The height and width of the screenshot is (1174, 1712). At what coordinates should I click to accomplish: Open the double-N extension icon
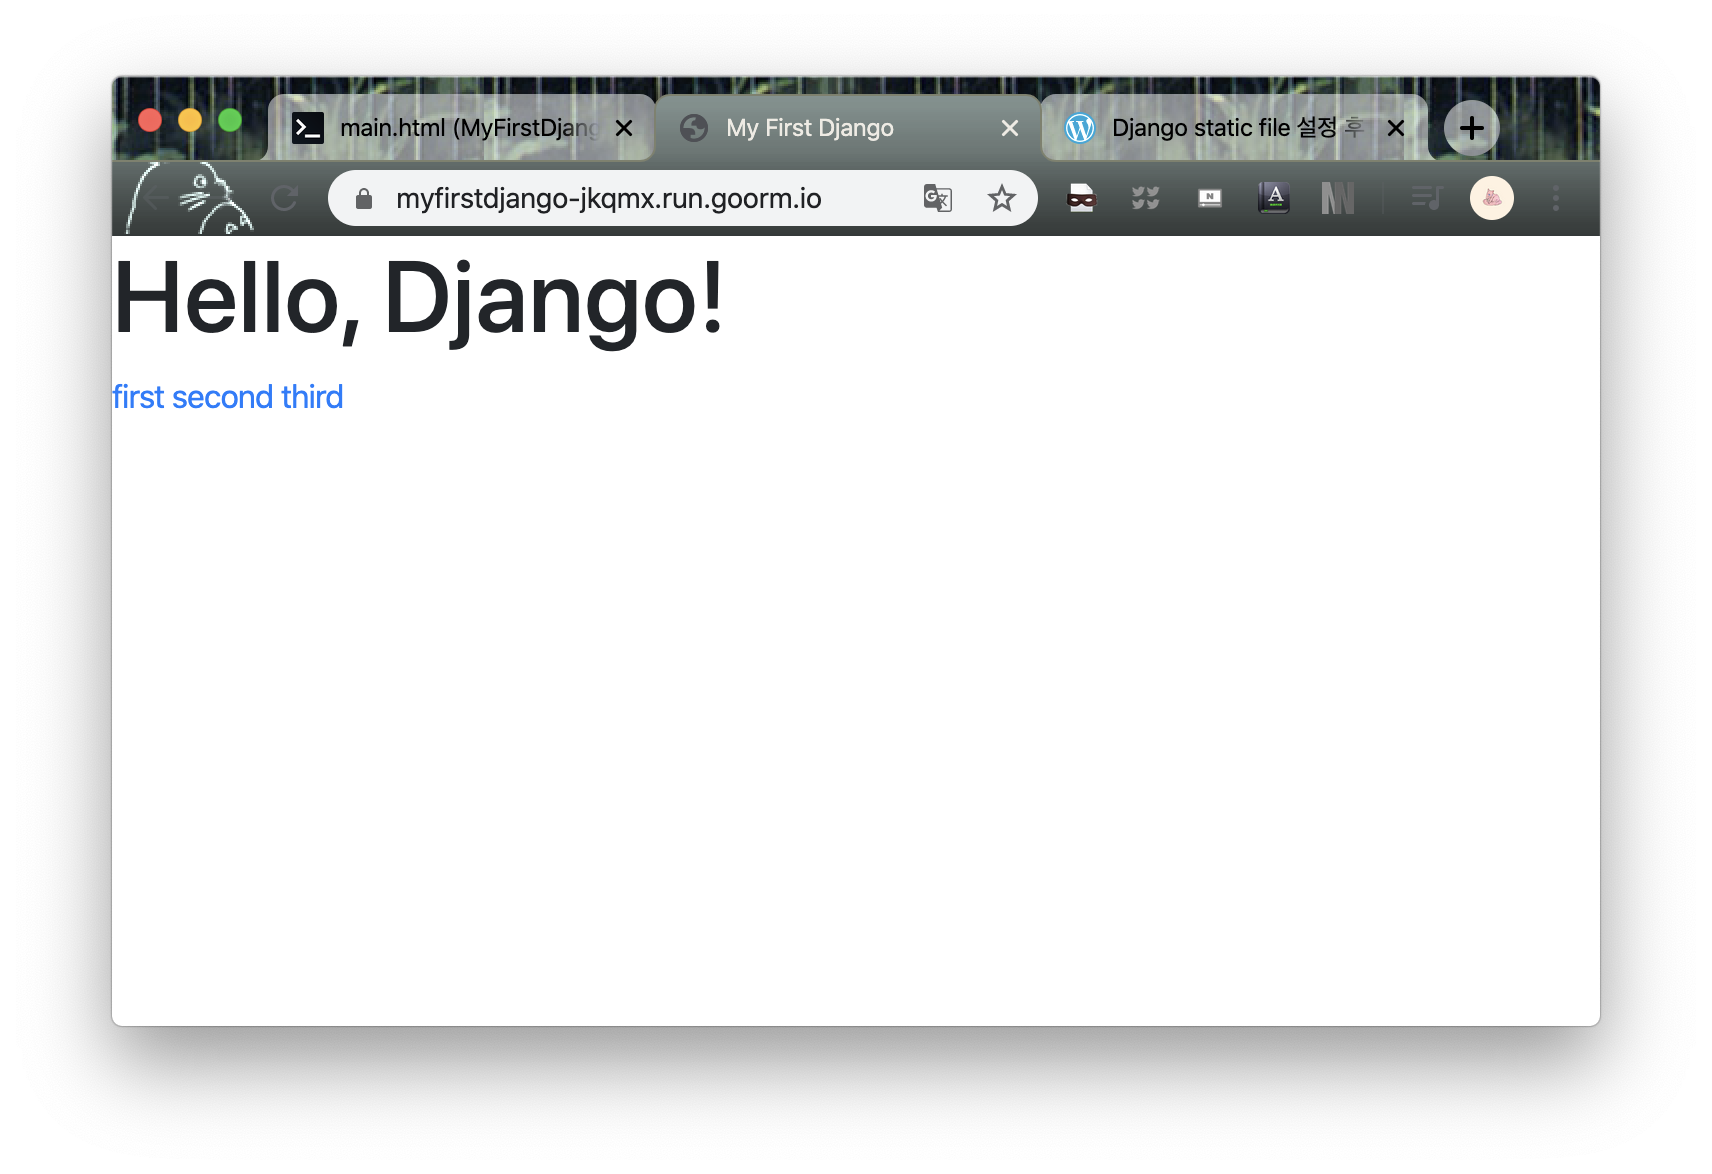[1337, 198]
